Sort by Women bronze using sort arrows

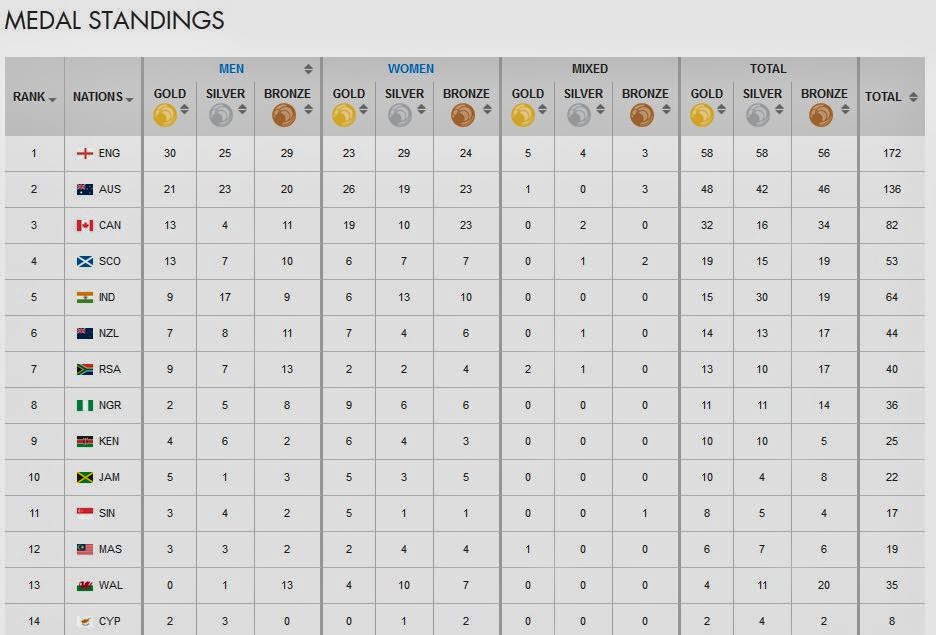487,109
